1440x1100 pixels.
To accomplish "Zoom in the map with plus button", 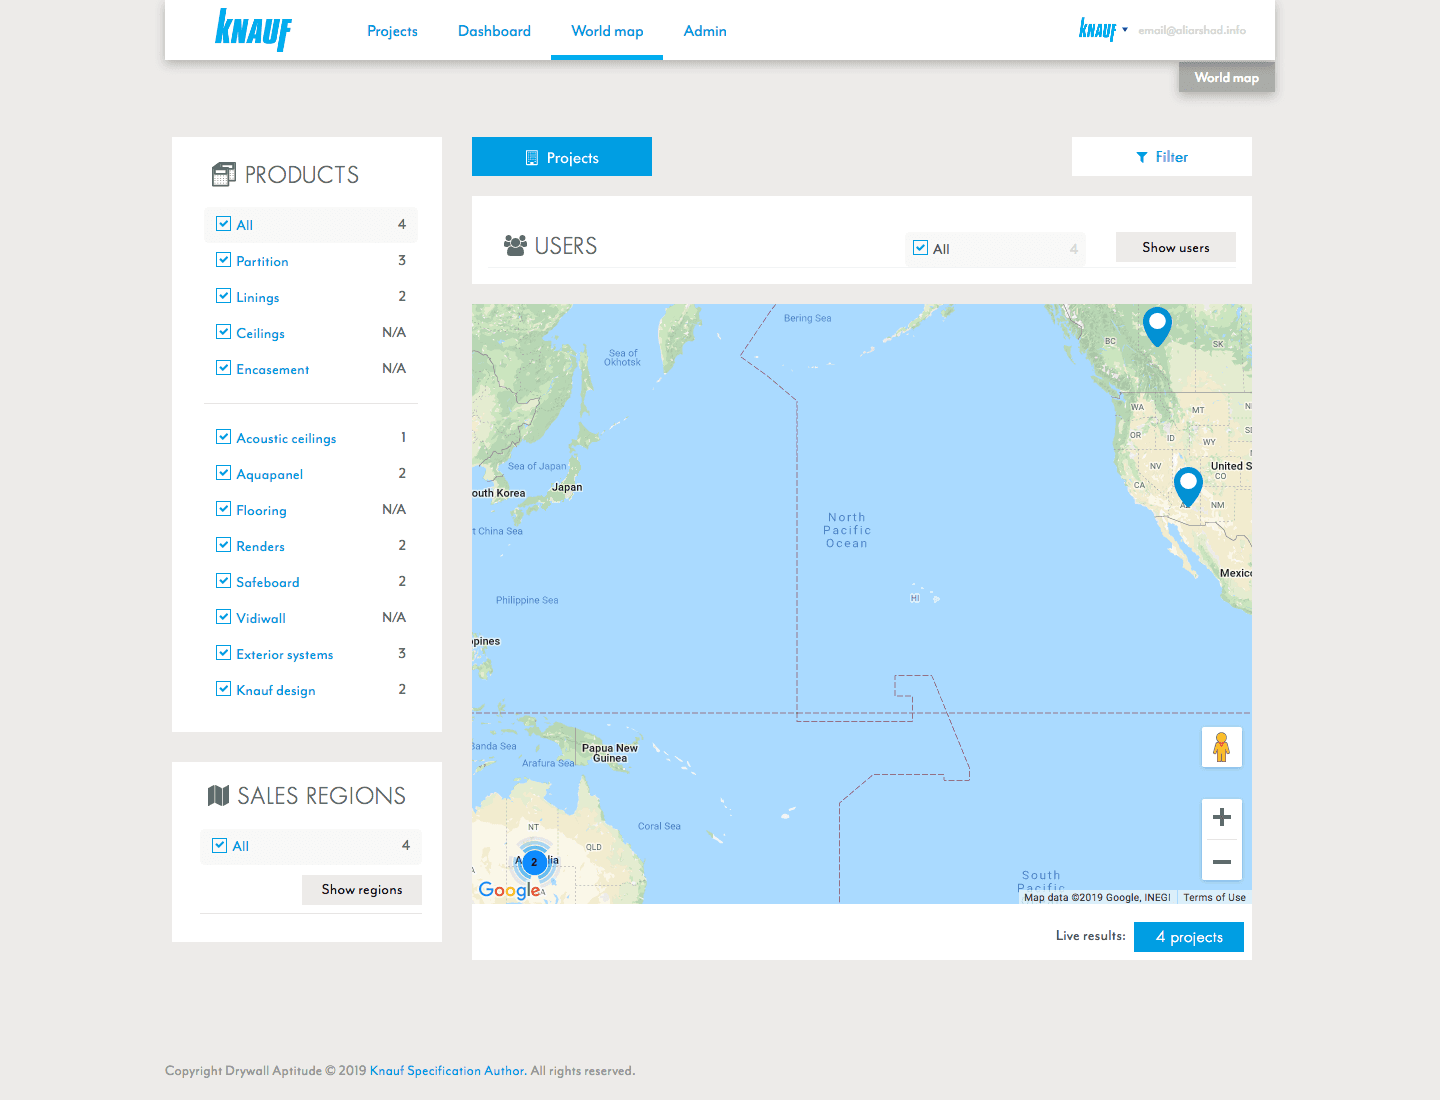I will (1221, 818).
